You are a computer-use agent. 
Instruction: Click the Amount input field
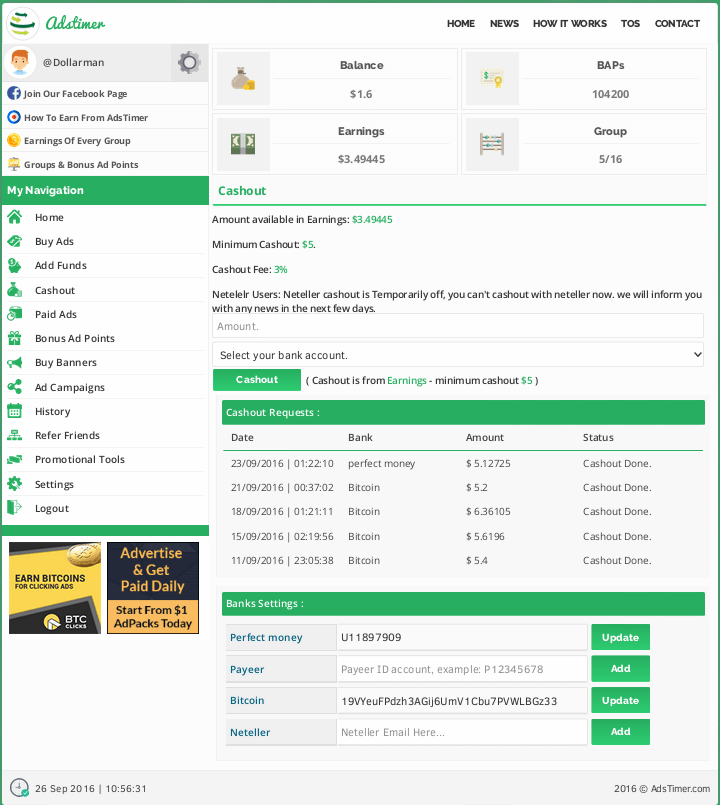tap(458, 326)
